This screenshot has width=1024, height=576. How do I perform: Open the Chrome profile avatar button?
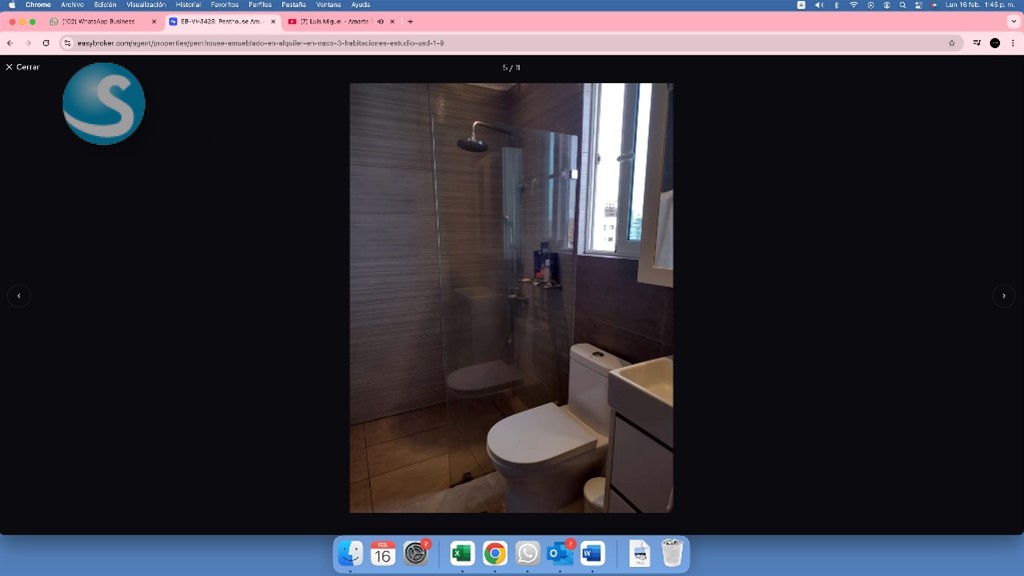(x=994, y=43)
